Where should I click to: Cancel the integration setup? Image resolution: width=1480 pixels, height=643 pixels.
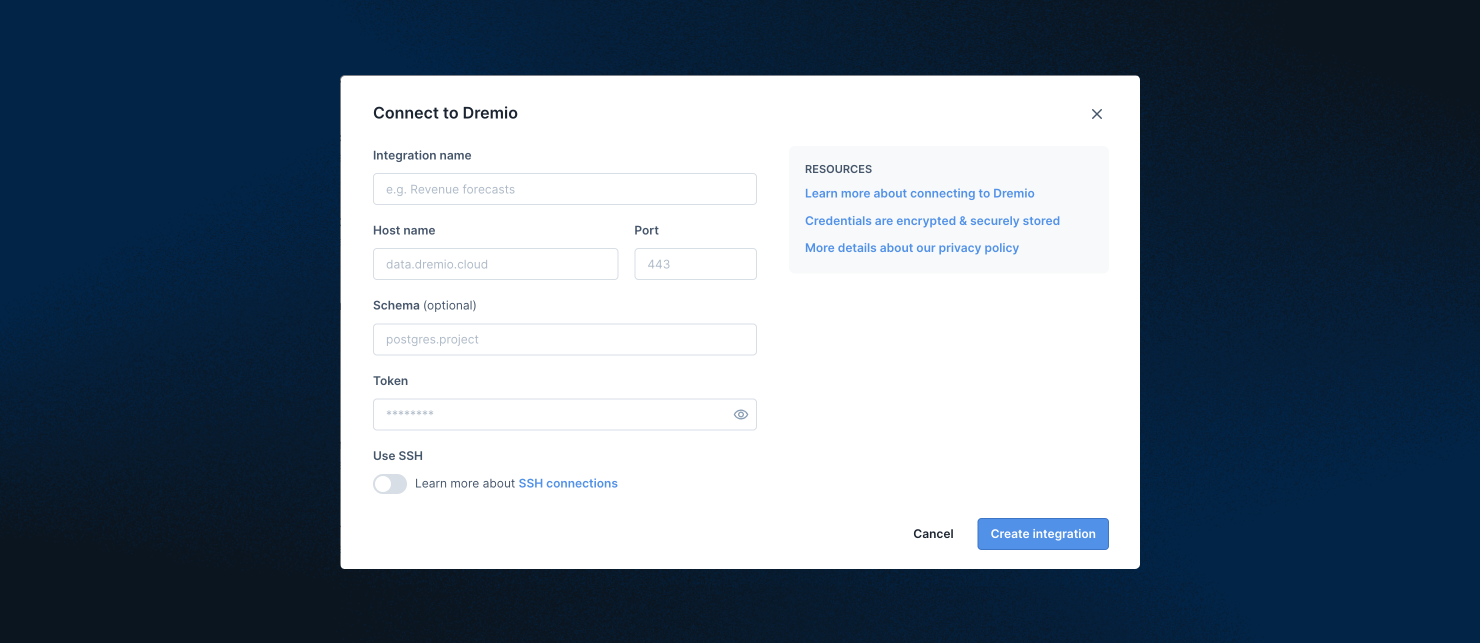[933, 534]
